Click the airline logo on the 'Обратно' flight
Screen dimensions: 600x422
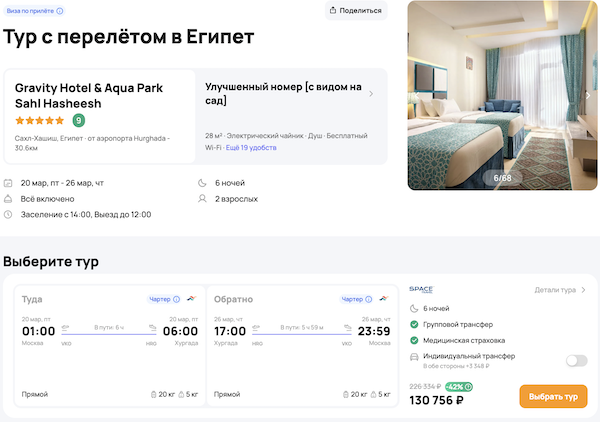pos(383,299)
